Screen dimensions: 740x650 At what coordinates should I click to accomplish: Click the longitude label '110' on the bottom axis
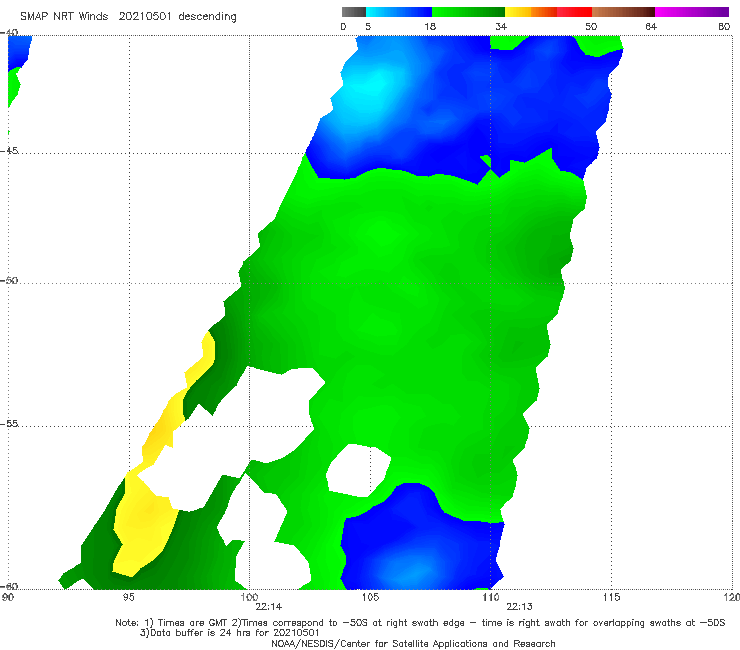pos(491,597)
